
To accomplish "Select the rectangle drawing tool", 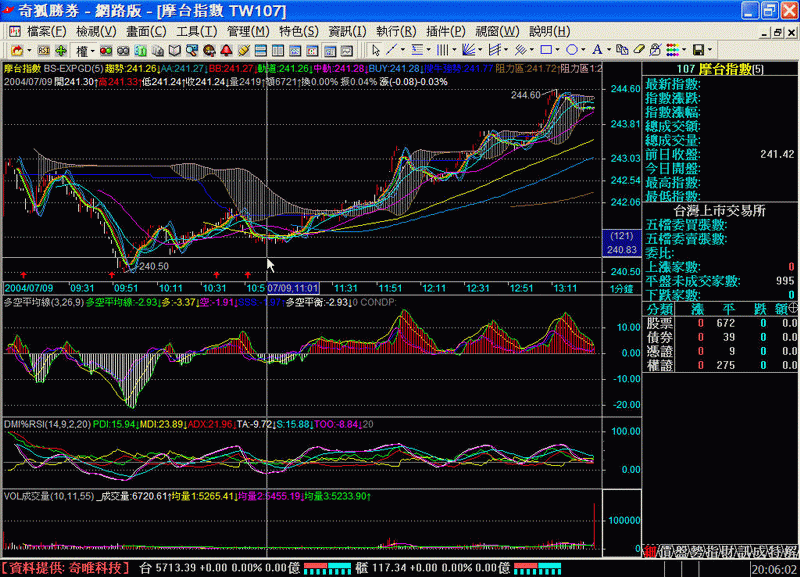I will tap(546, 49).
